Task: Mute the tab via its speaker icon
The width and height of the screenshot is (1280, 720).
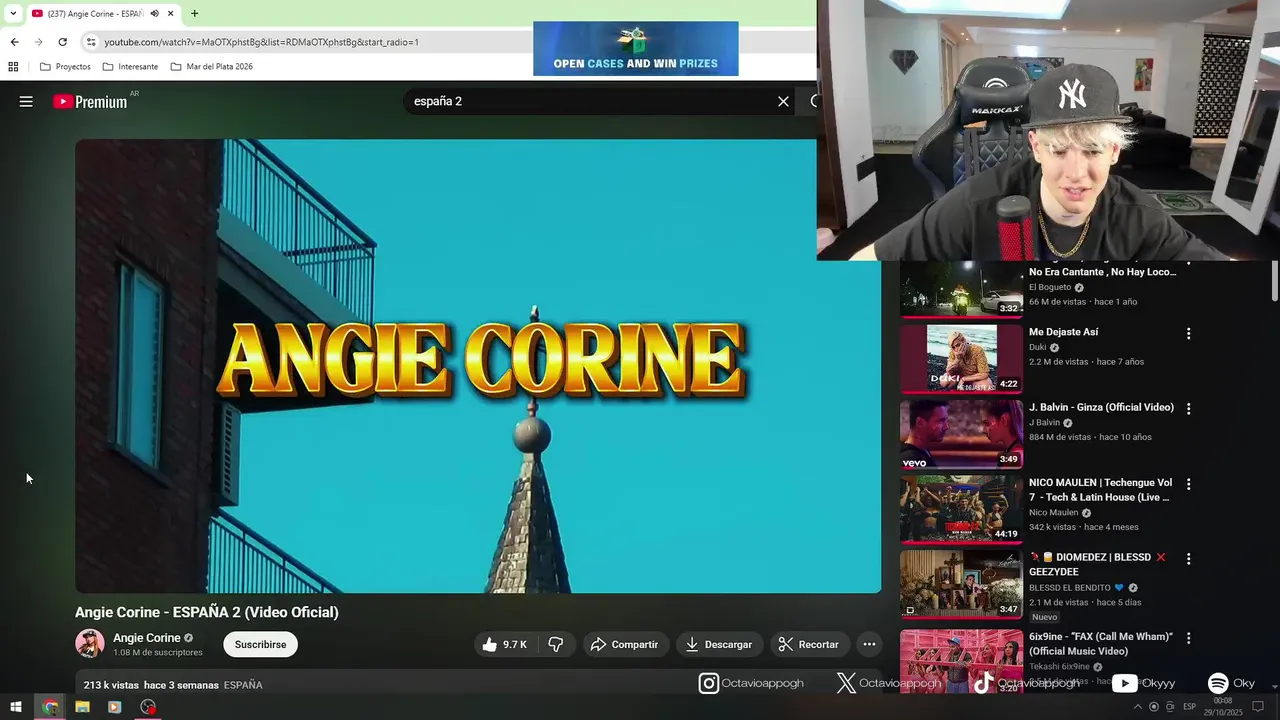Action: tap(155, 14)
